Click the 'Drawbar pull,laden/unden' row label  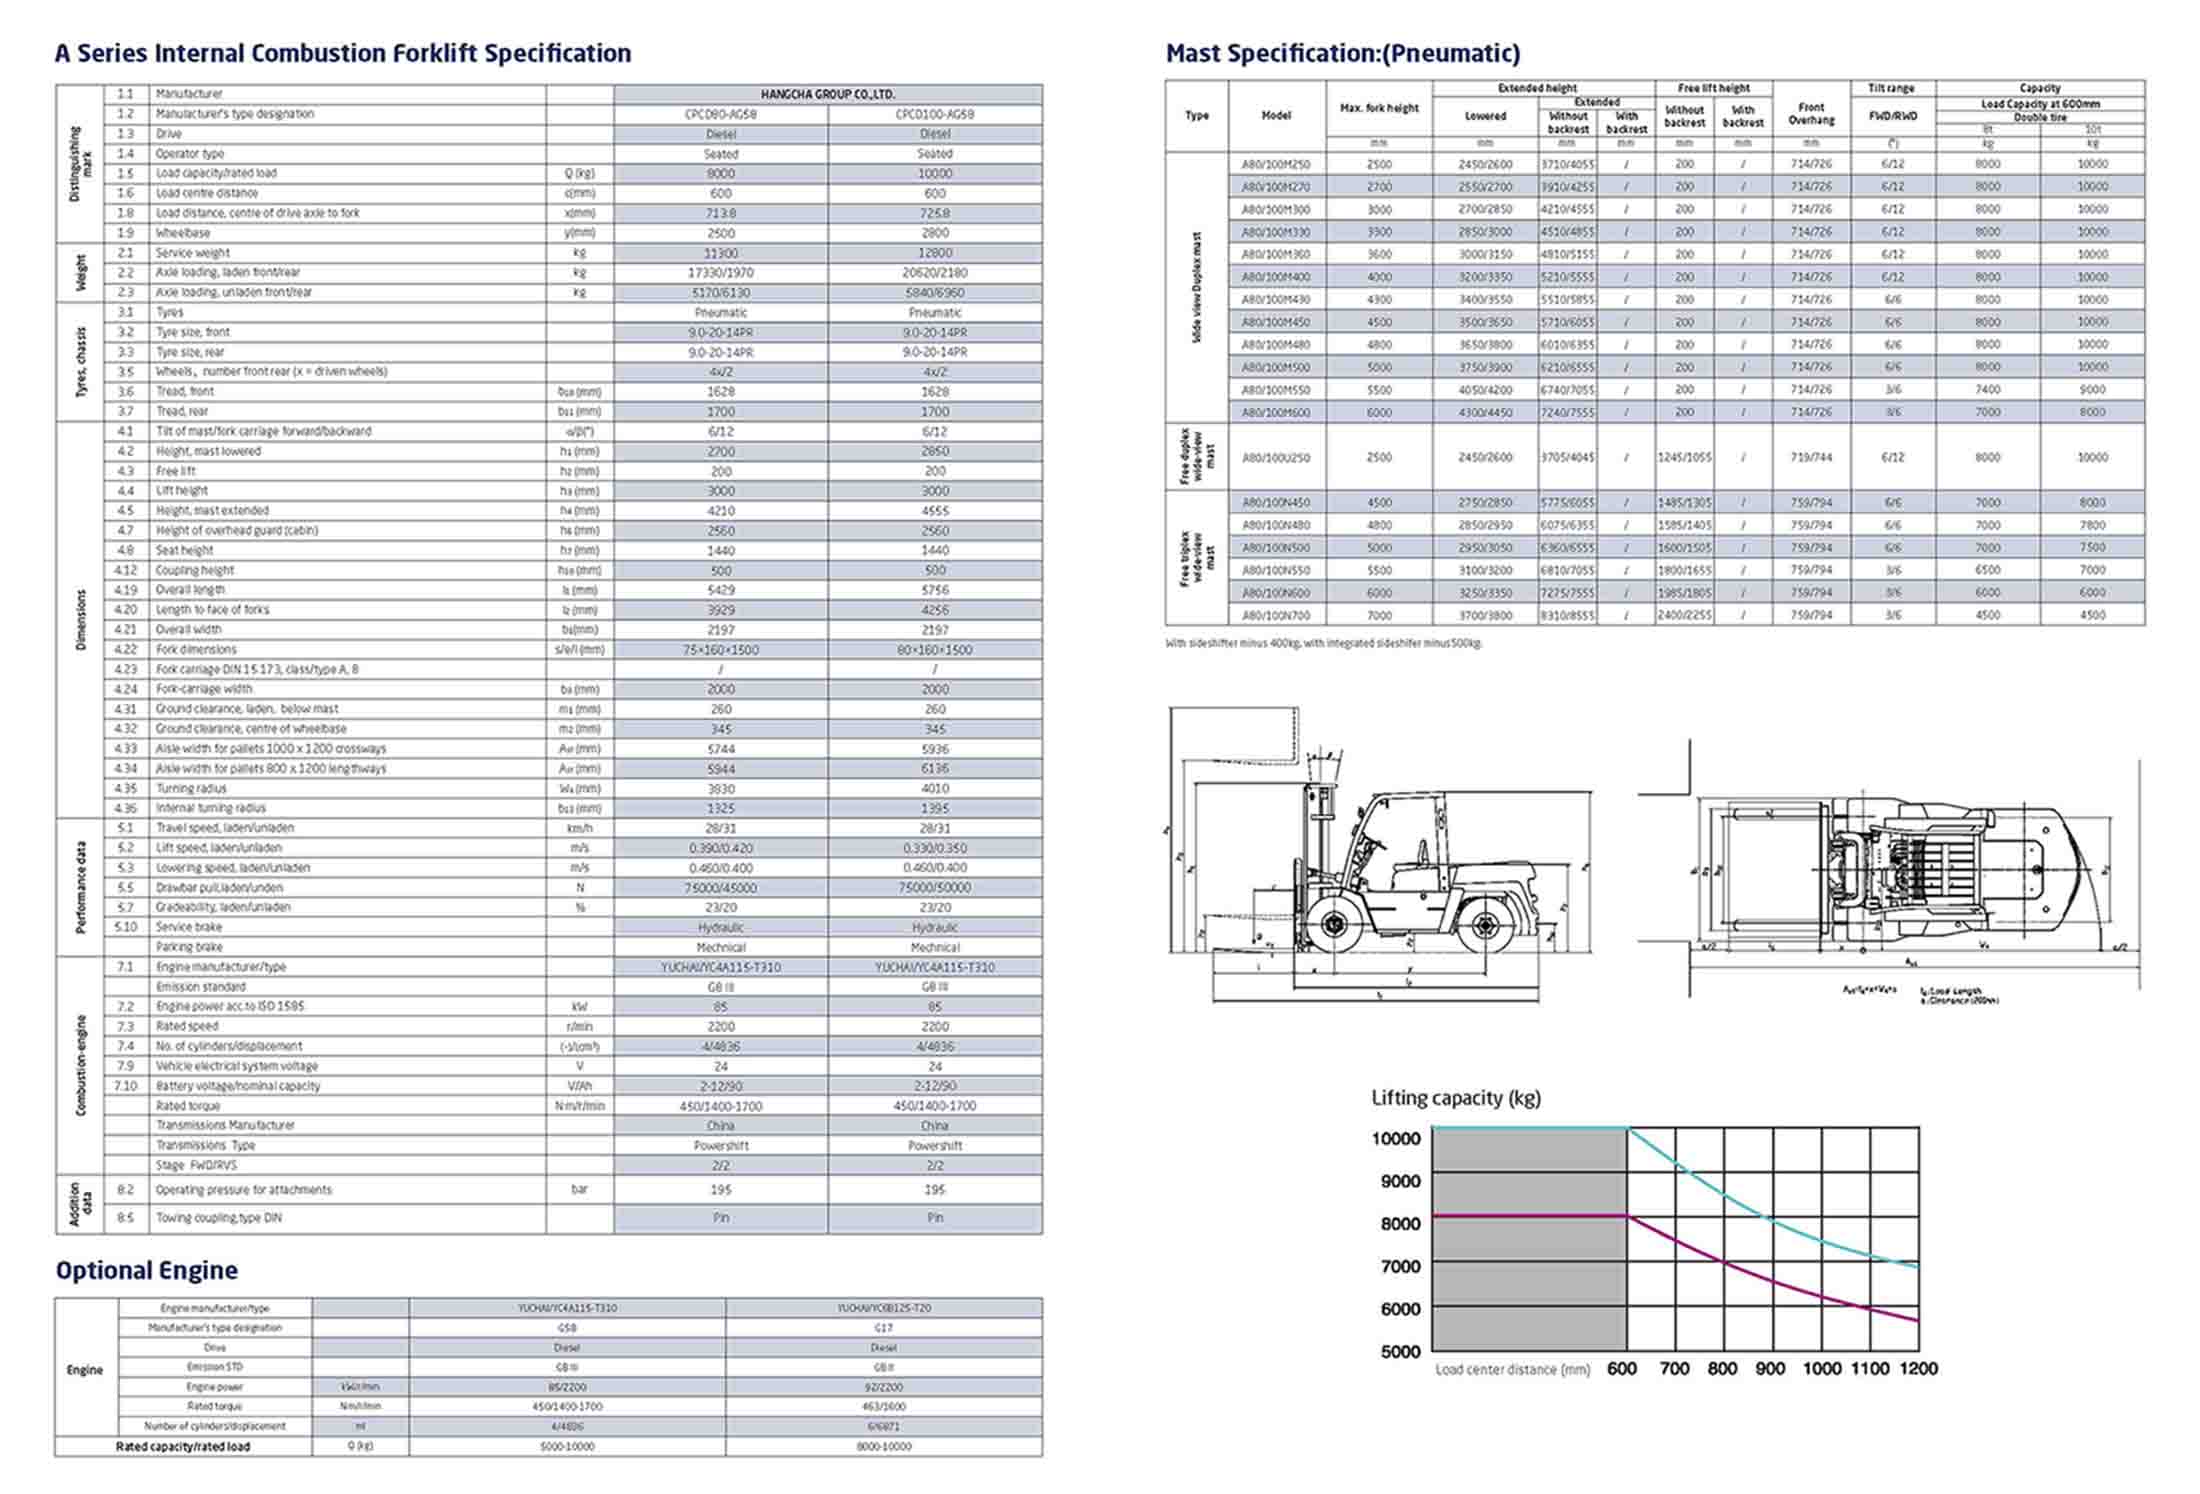coord(219,888)
